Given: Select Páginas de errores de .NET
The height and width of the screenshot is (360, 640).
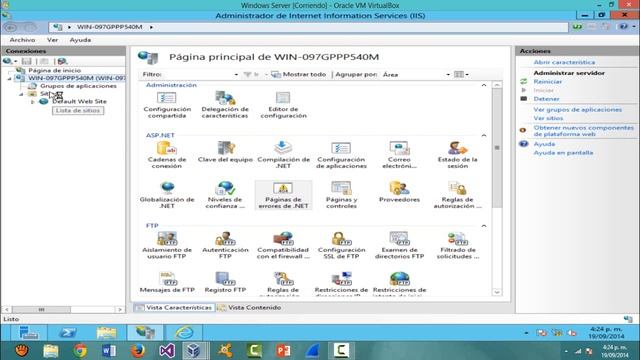Looking at the screenshot, I should pyautogui.click(x=283, y=195).
